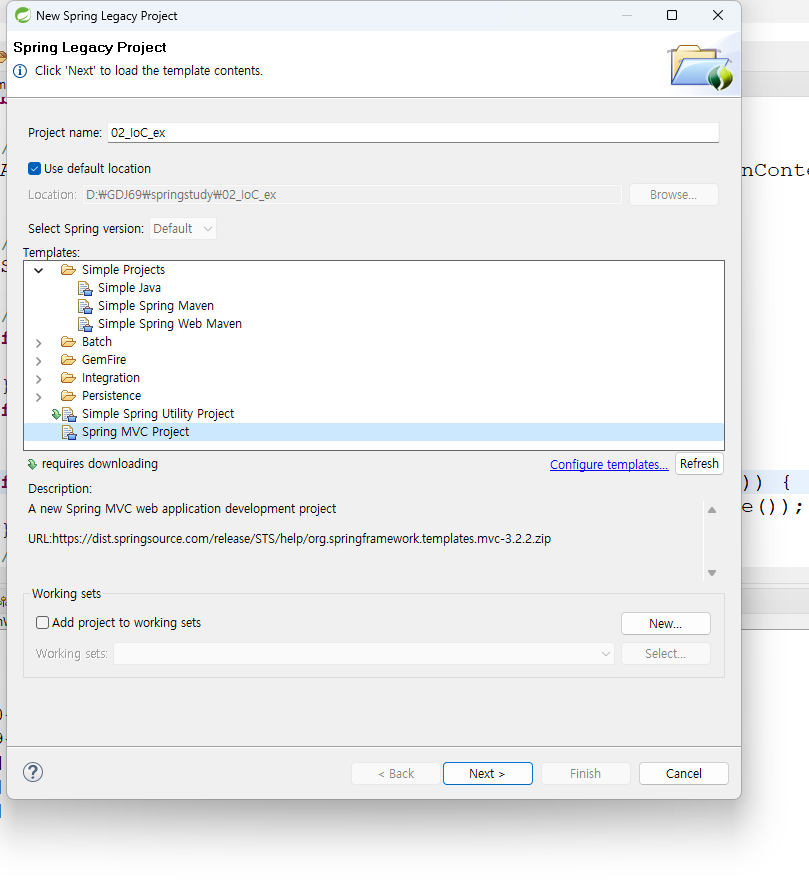The image size is (809, 894).
Task: Click the info icon beside the message
Action: click(20, 71)
